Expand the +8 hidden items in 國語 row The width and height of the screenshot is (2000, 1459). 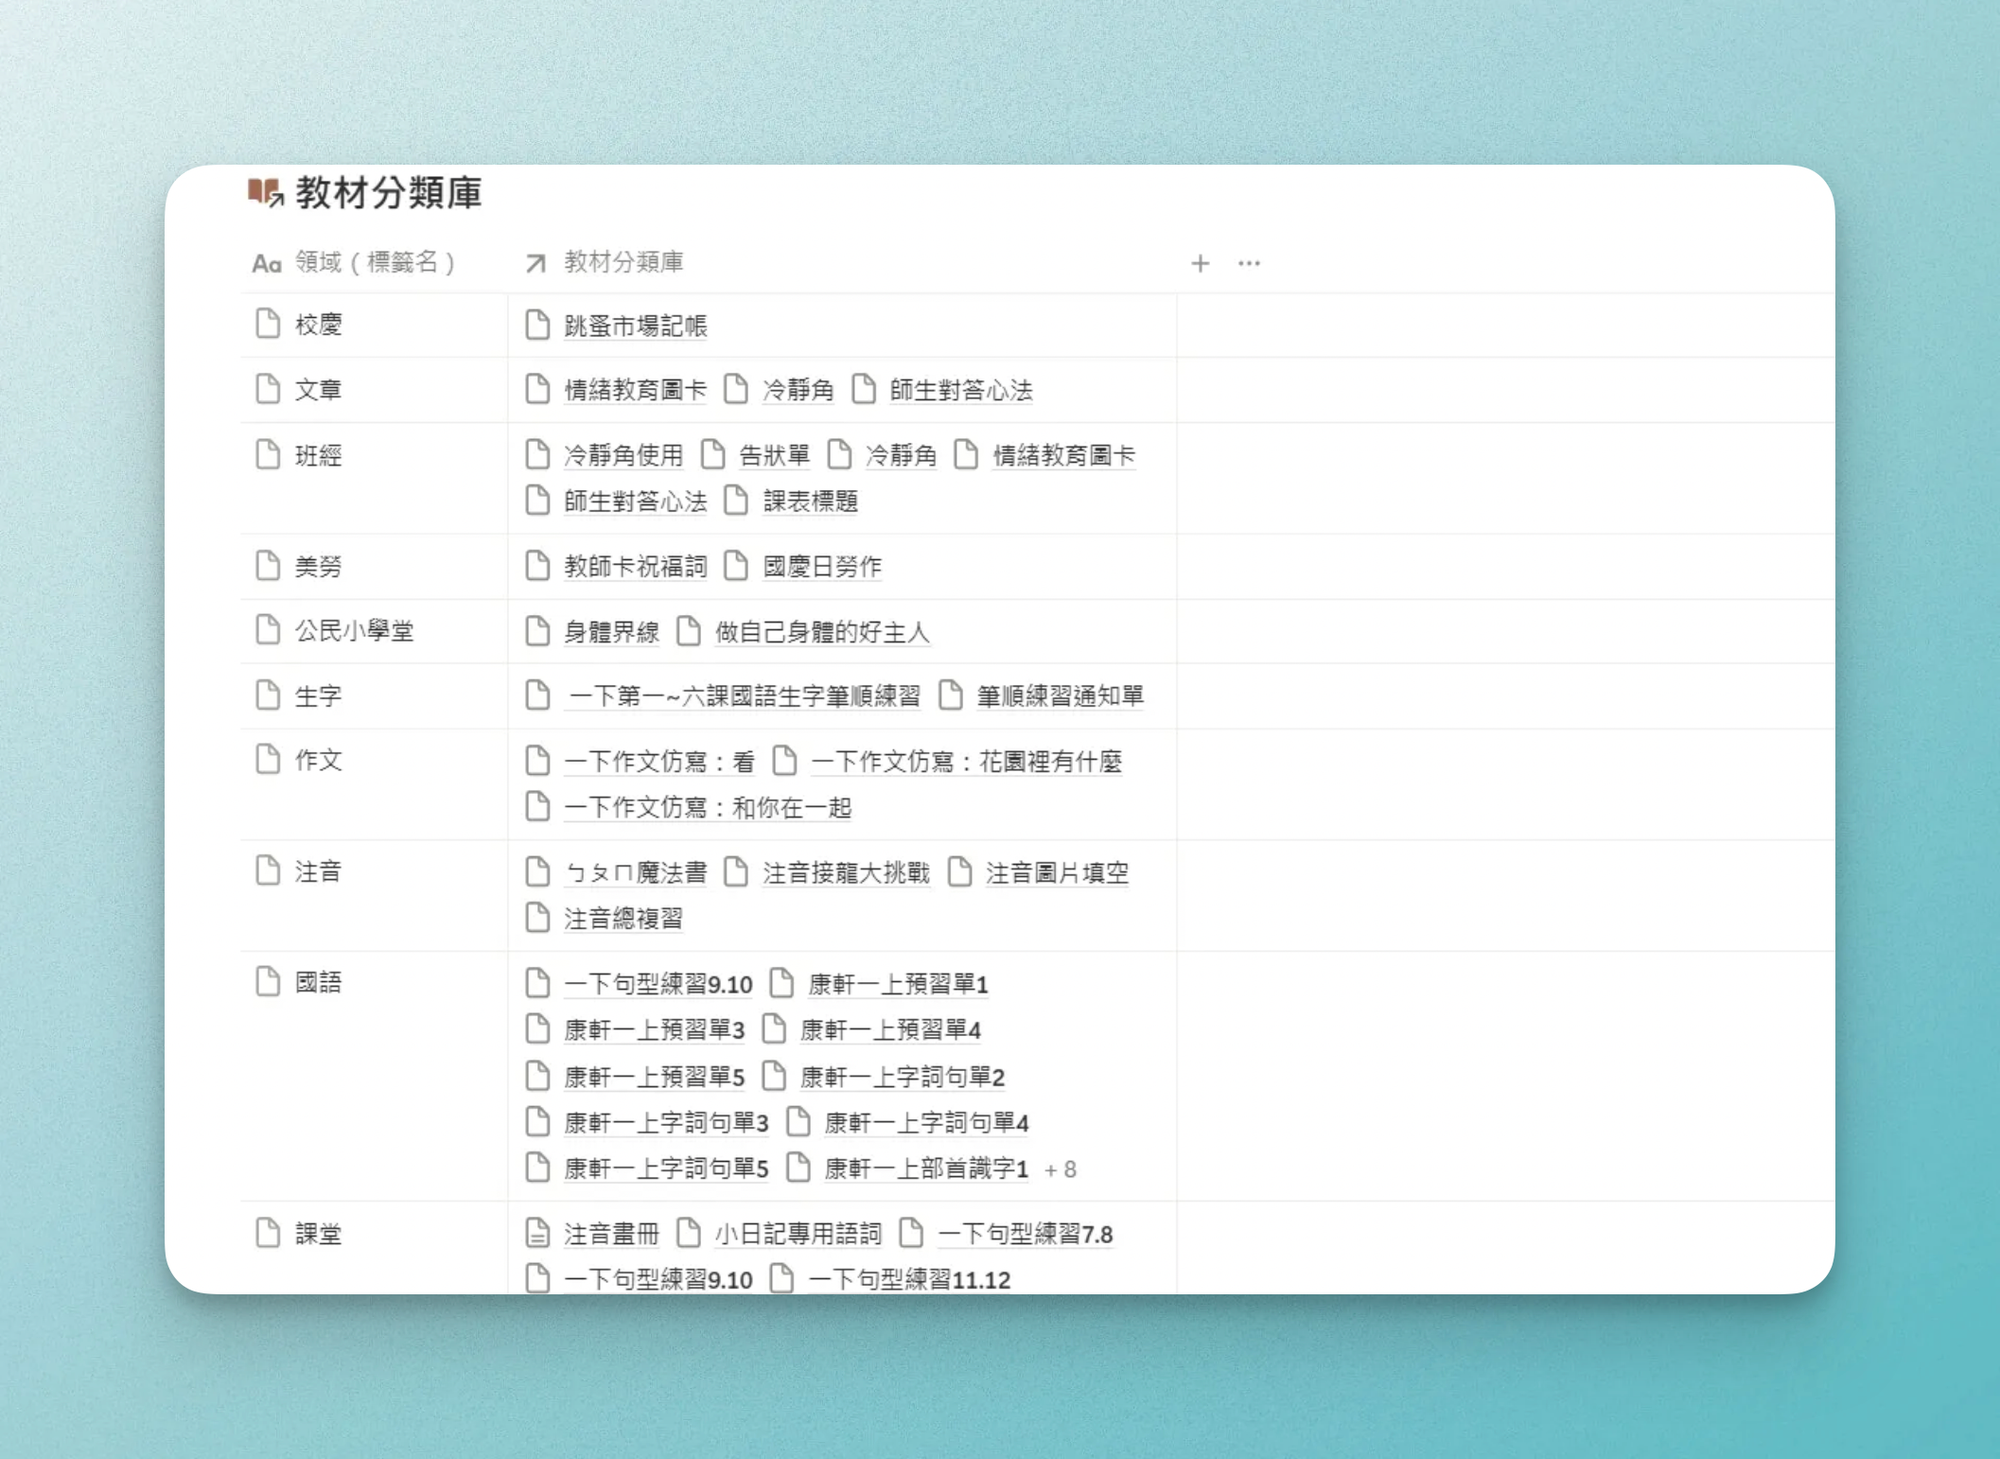[x=1062, y=1169]
